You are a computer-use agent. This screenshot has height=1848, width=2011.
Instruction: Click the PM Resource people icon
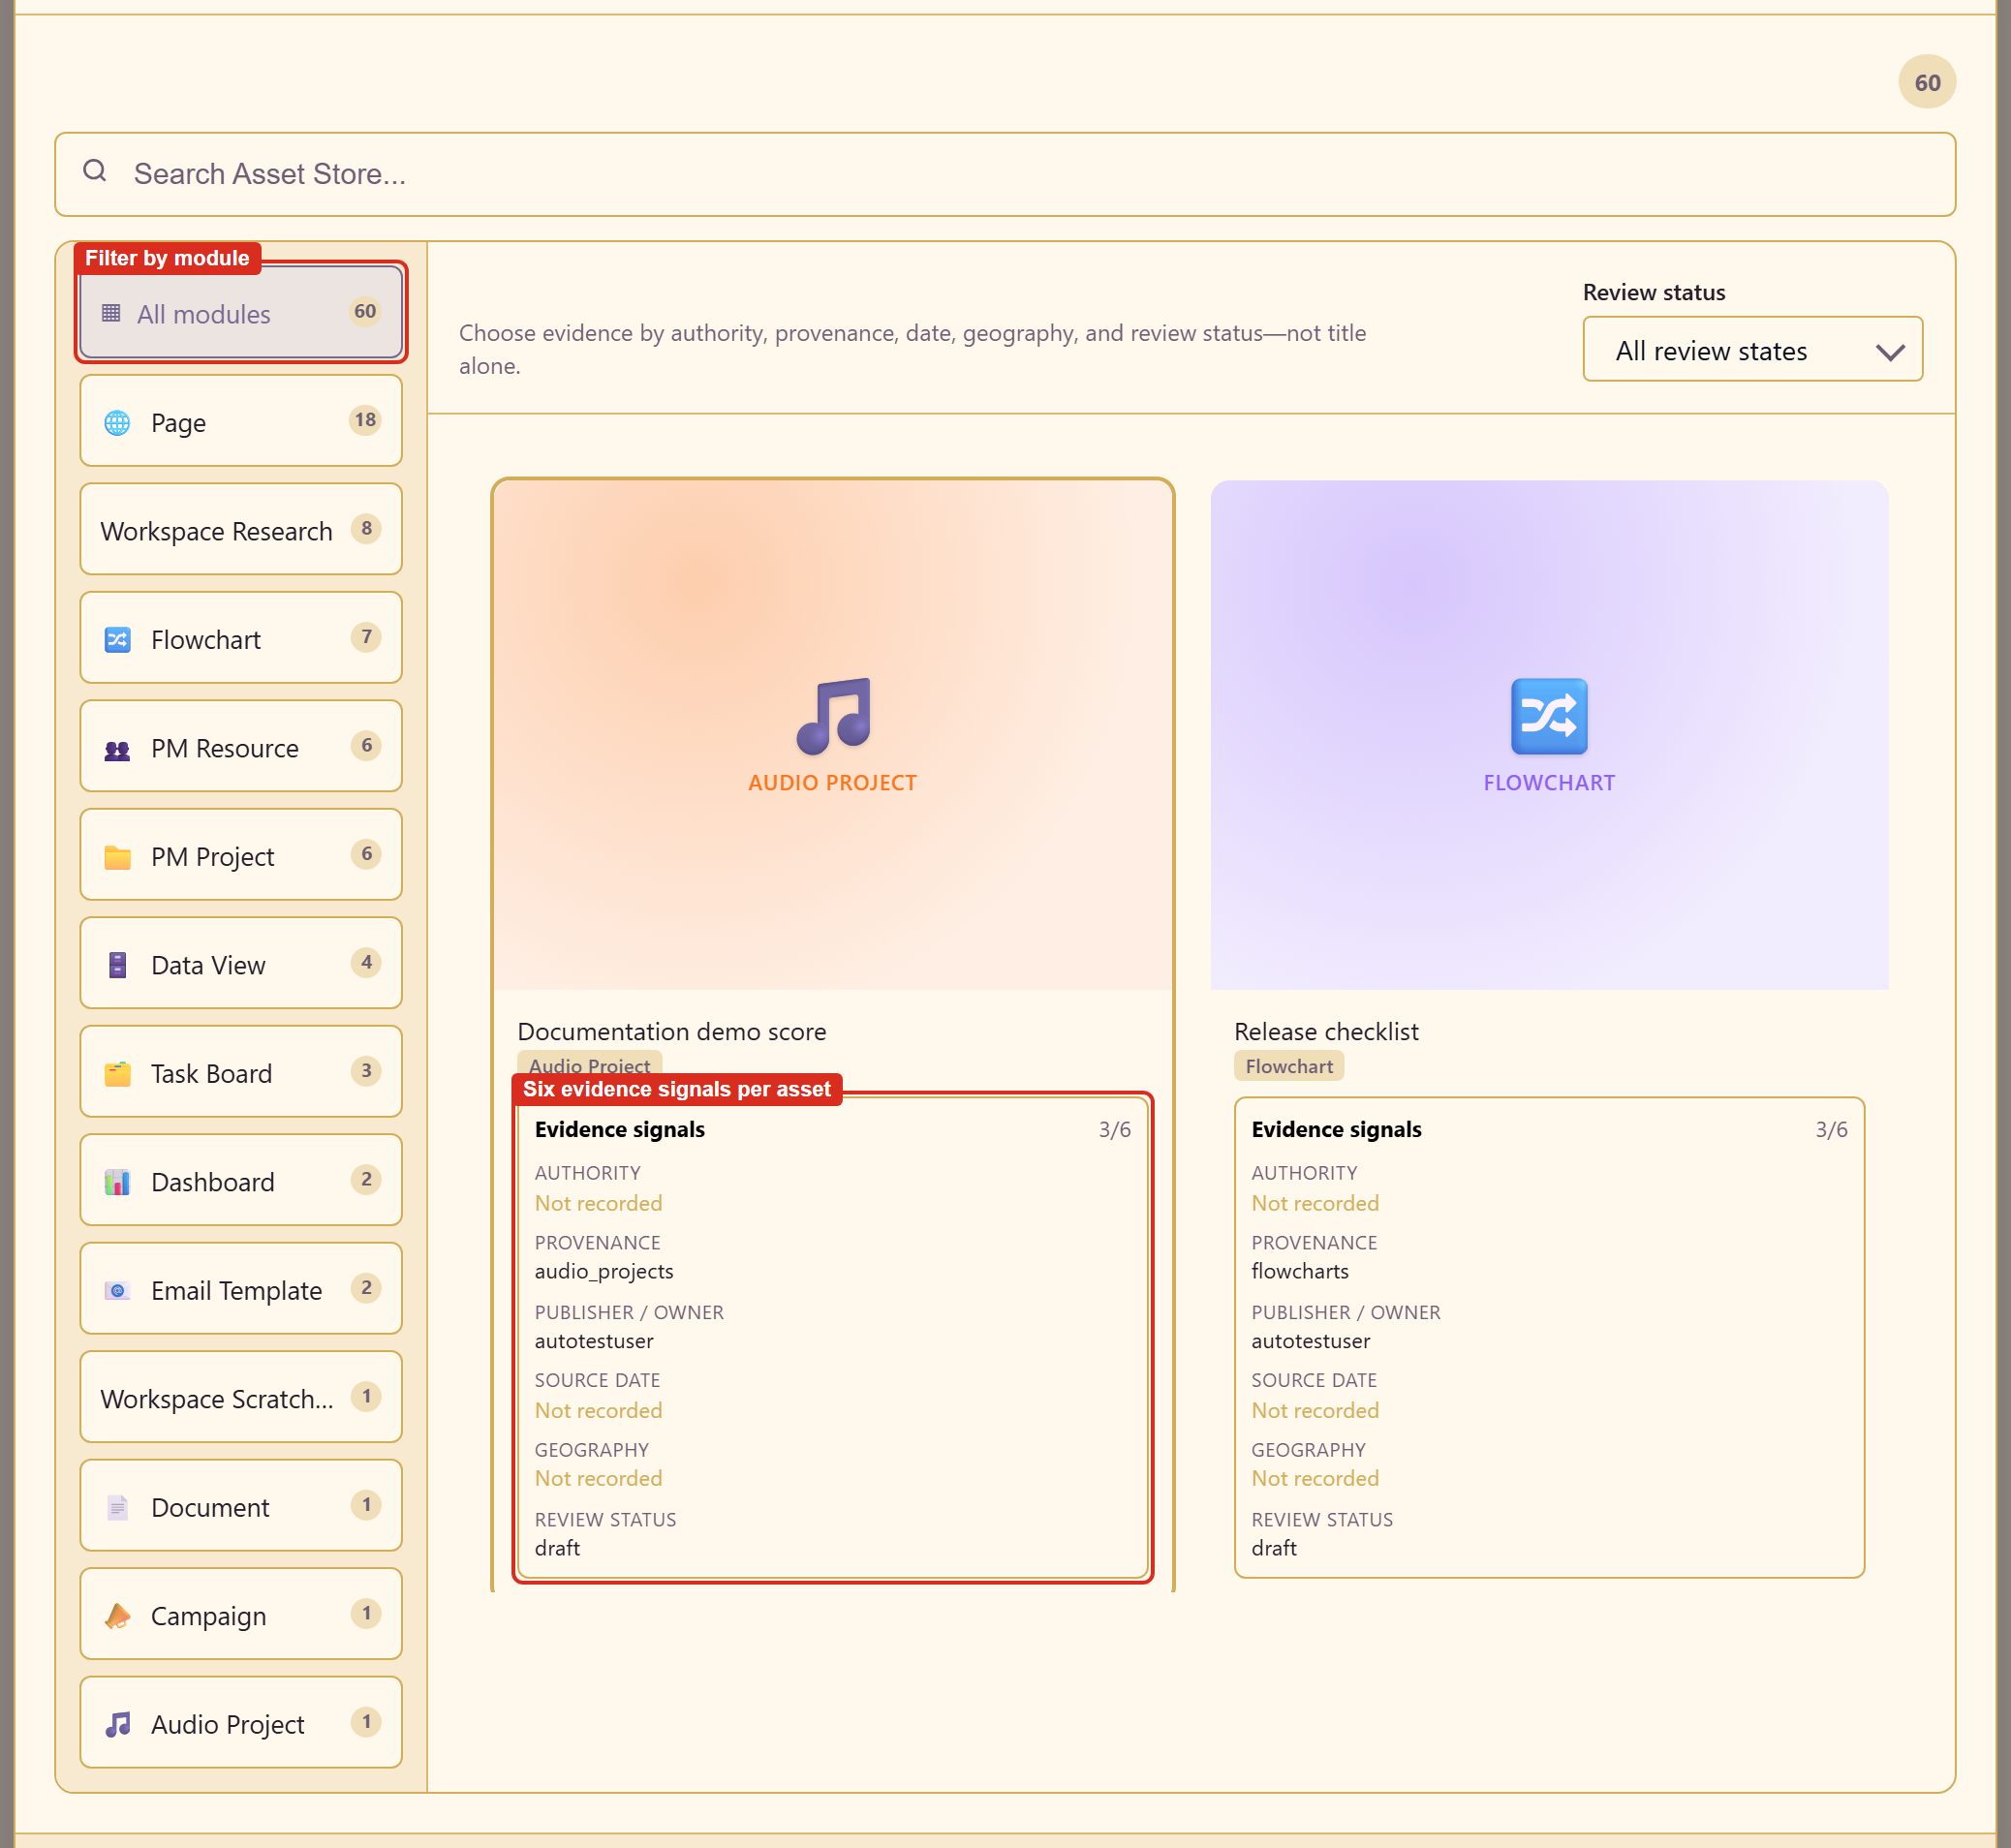coord(117,748)
